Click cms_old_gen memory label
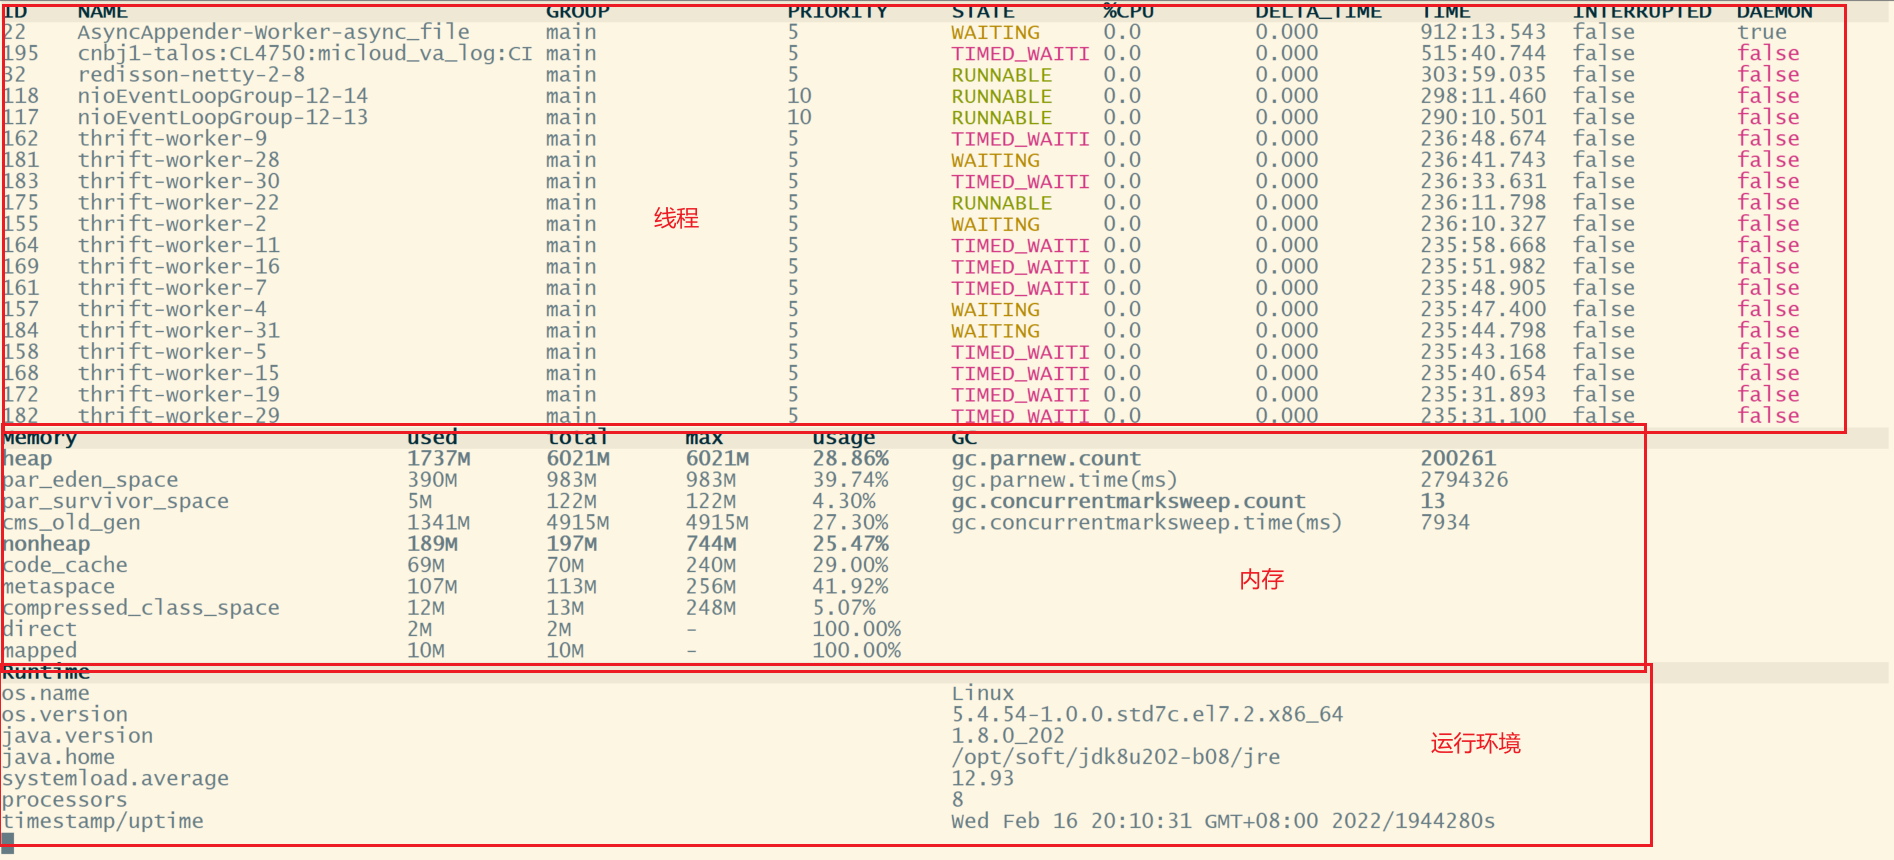1894x860 pixels. tap(71, 523)
